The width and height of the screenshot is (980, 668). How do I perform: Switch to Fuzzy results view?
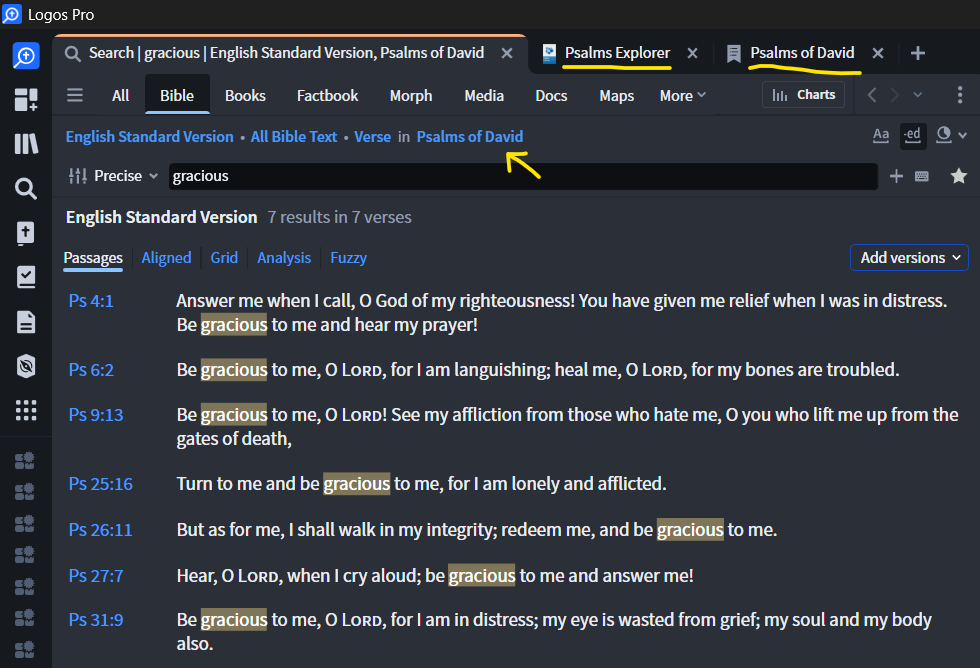pos(348,258)
